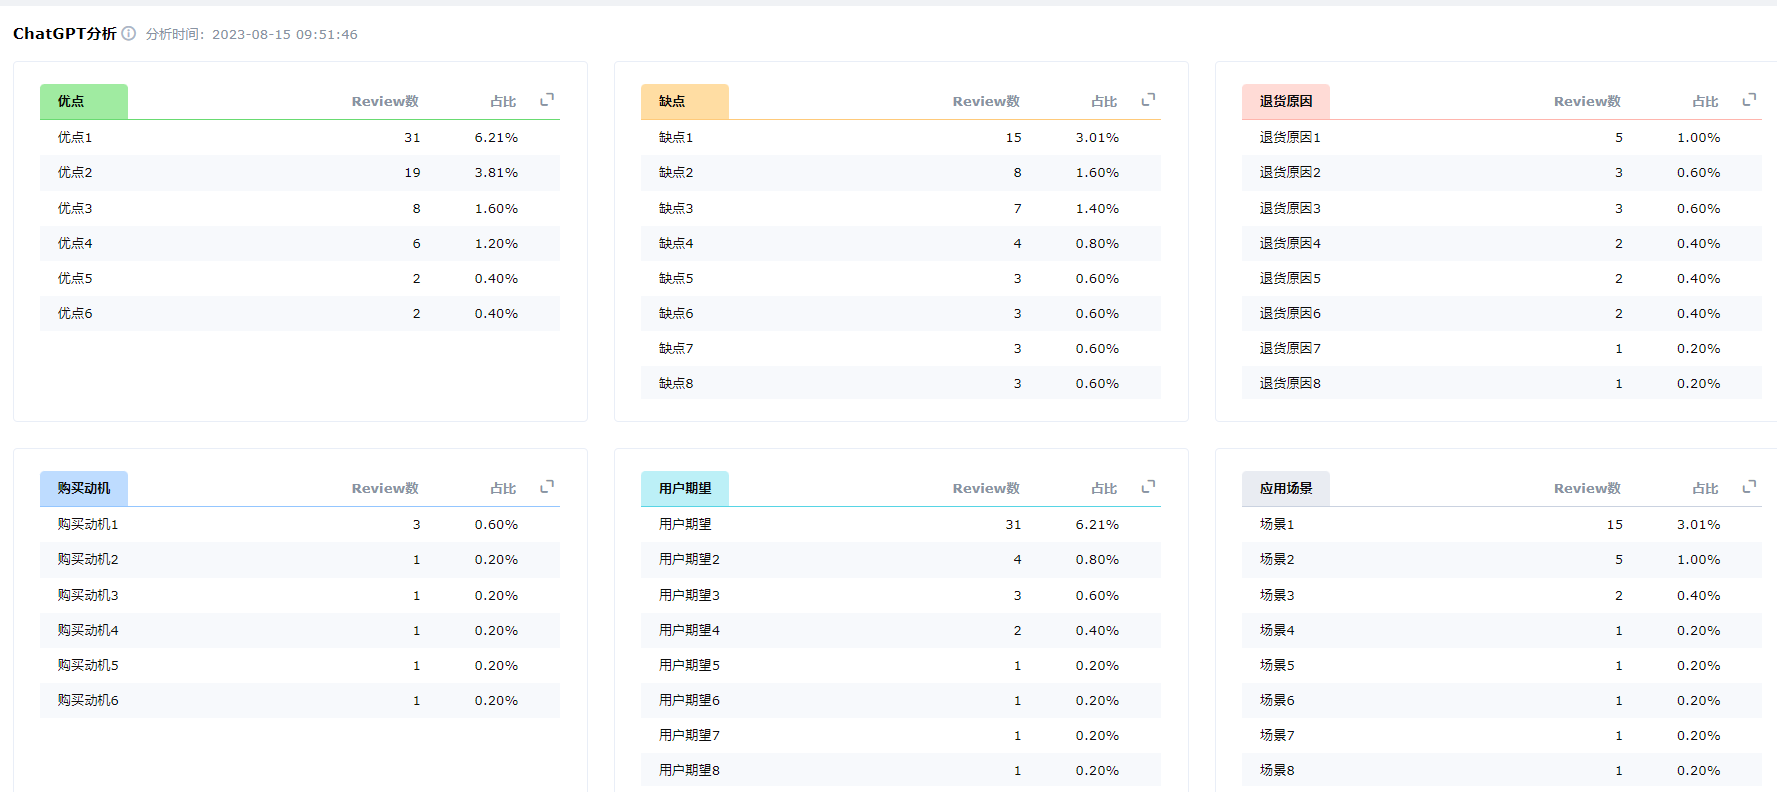Click the 0.60% value in 购买动机1 row

tap(496, 525)
